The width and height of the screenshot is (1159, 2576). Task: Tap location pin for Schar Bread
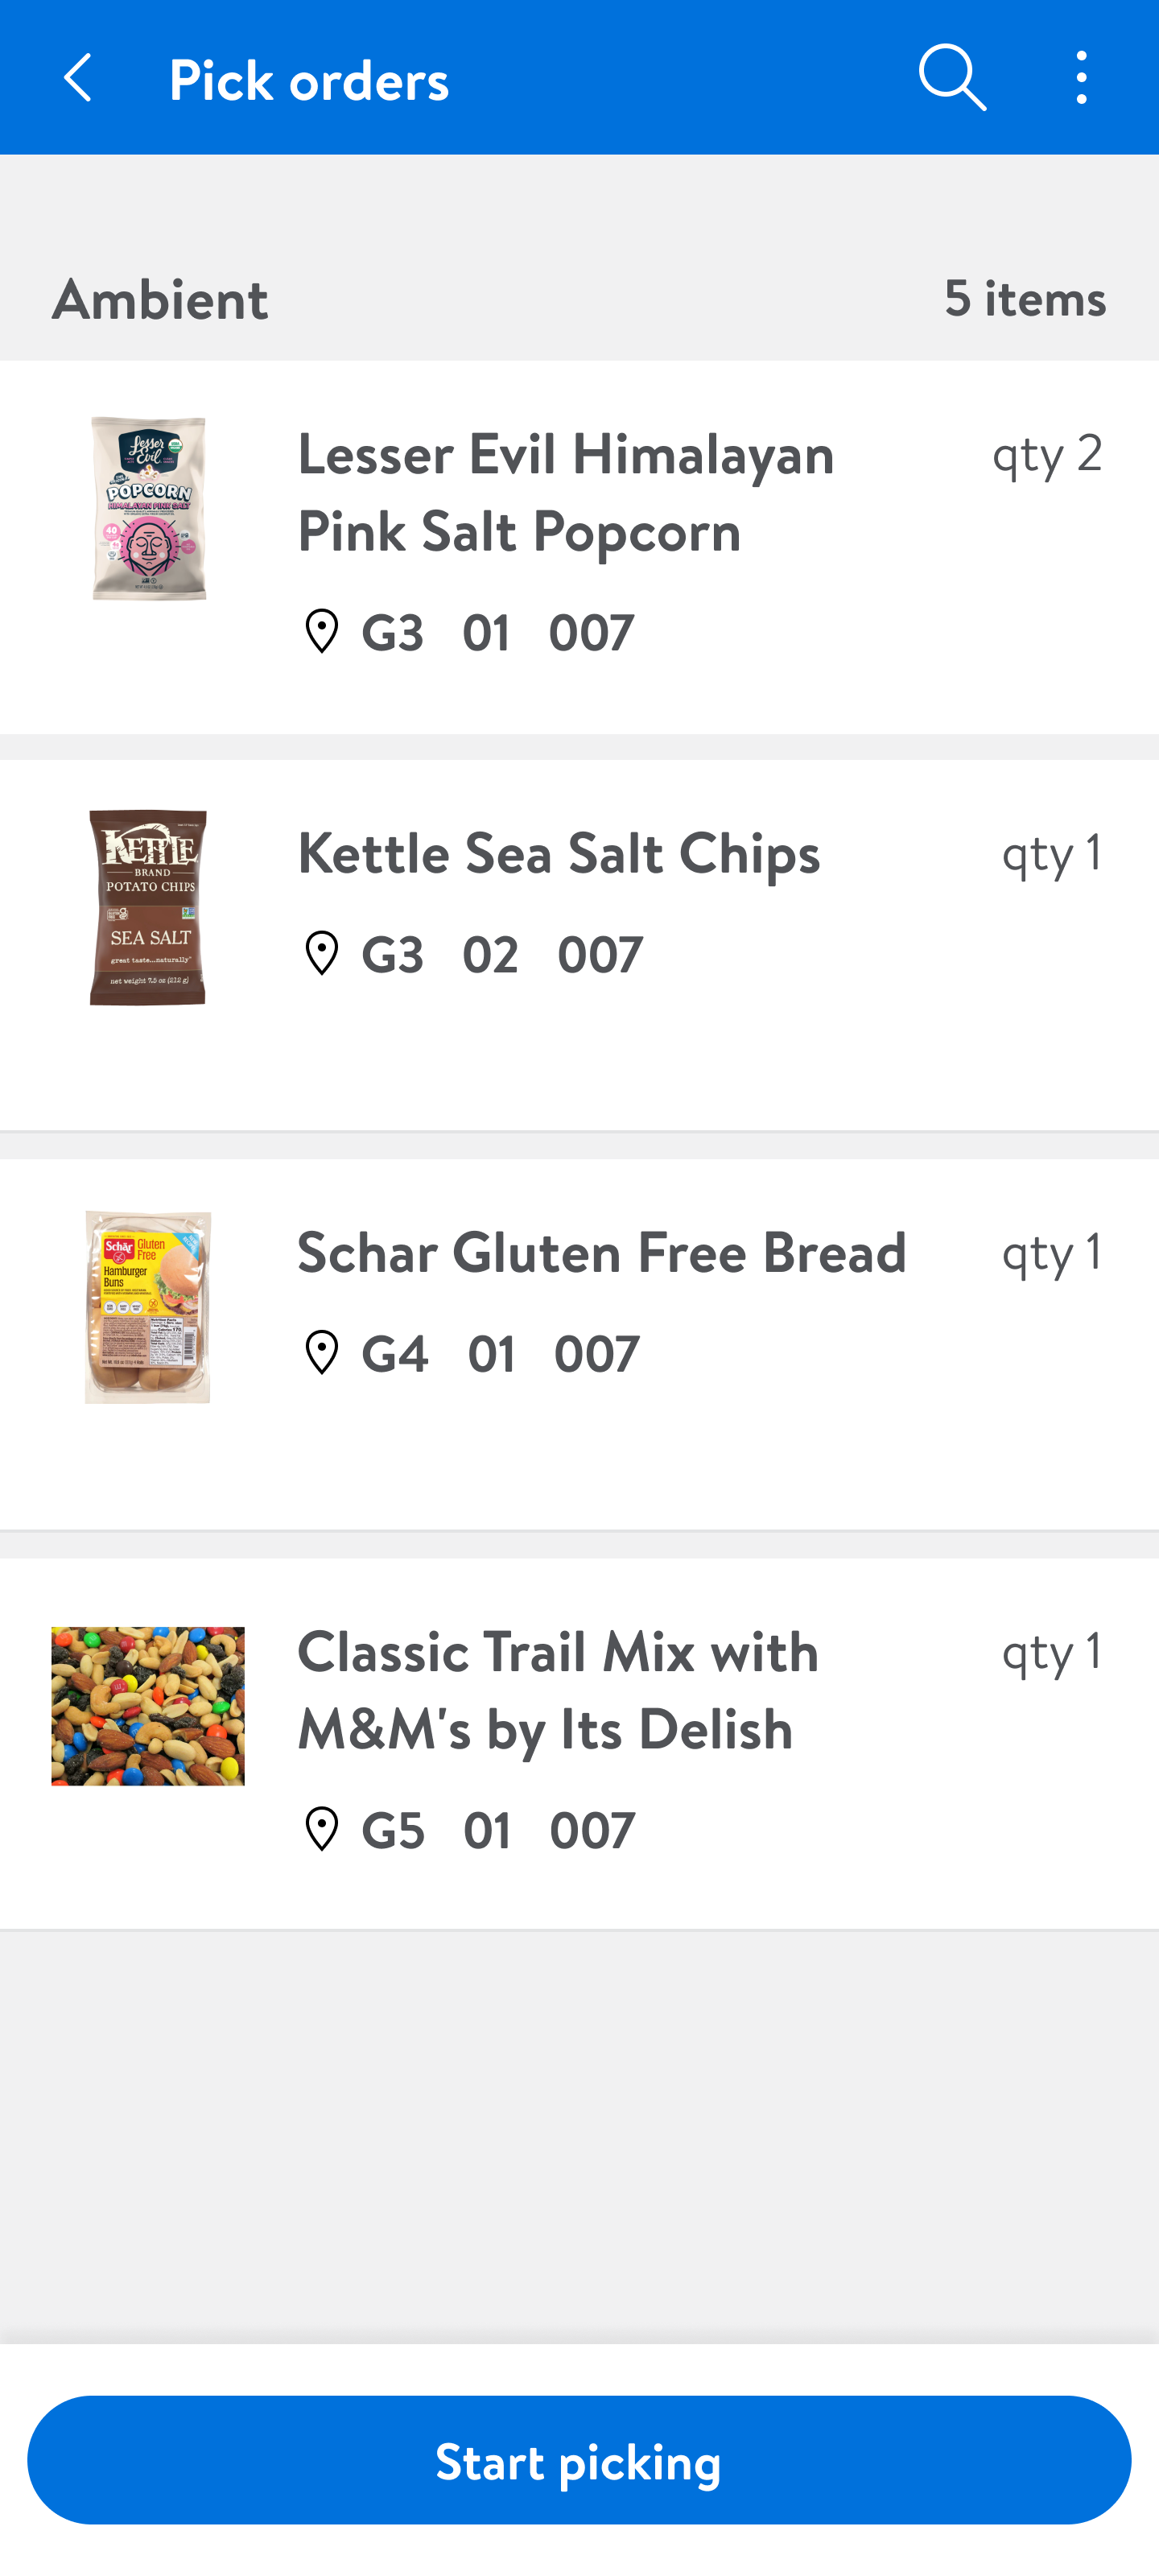tap(322, 1353)
